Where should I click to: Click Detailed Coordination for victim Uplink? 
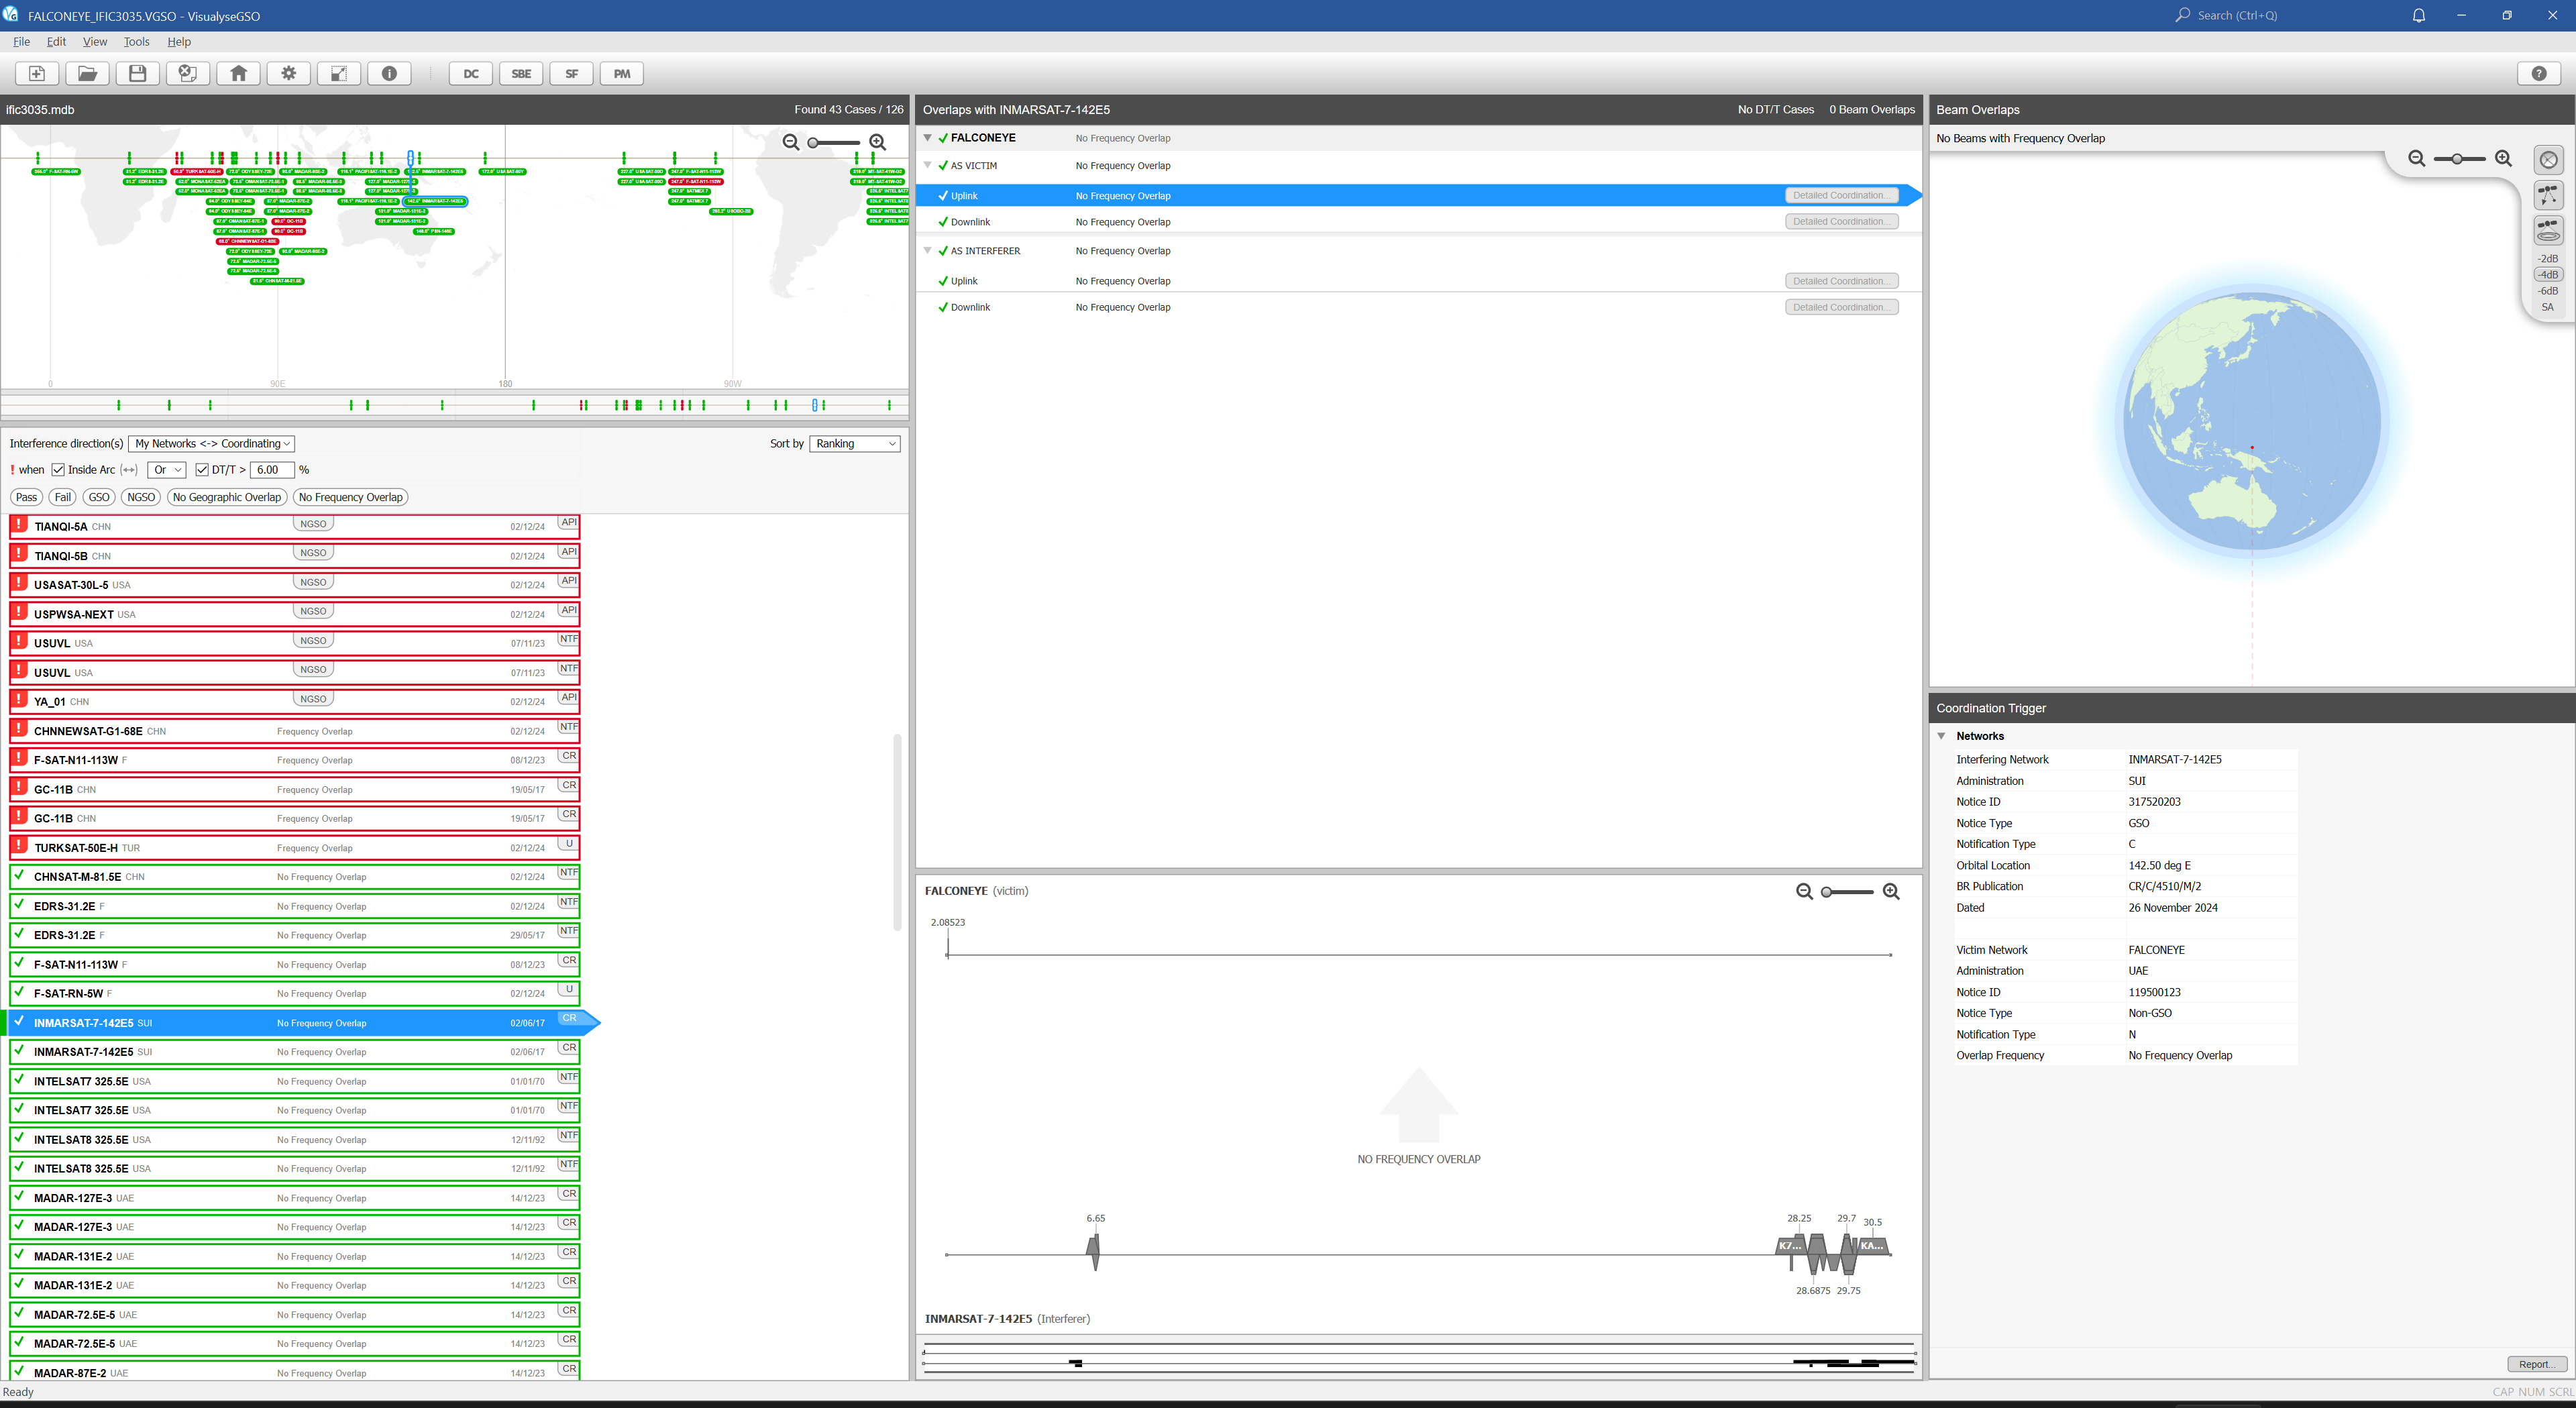(1842, 195)
